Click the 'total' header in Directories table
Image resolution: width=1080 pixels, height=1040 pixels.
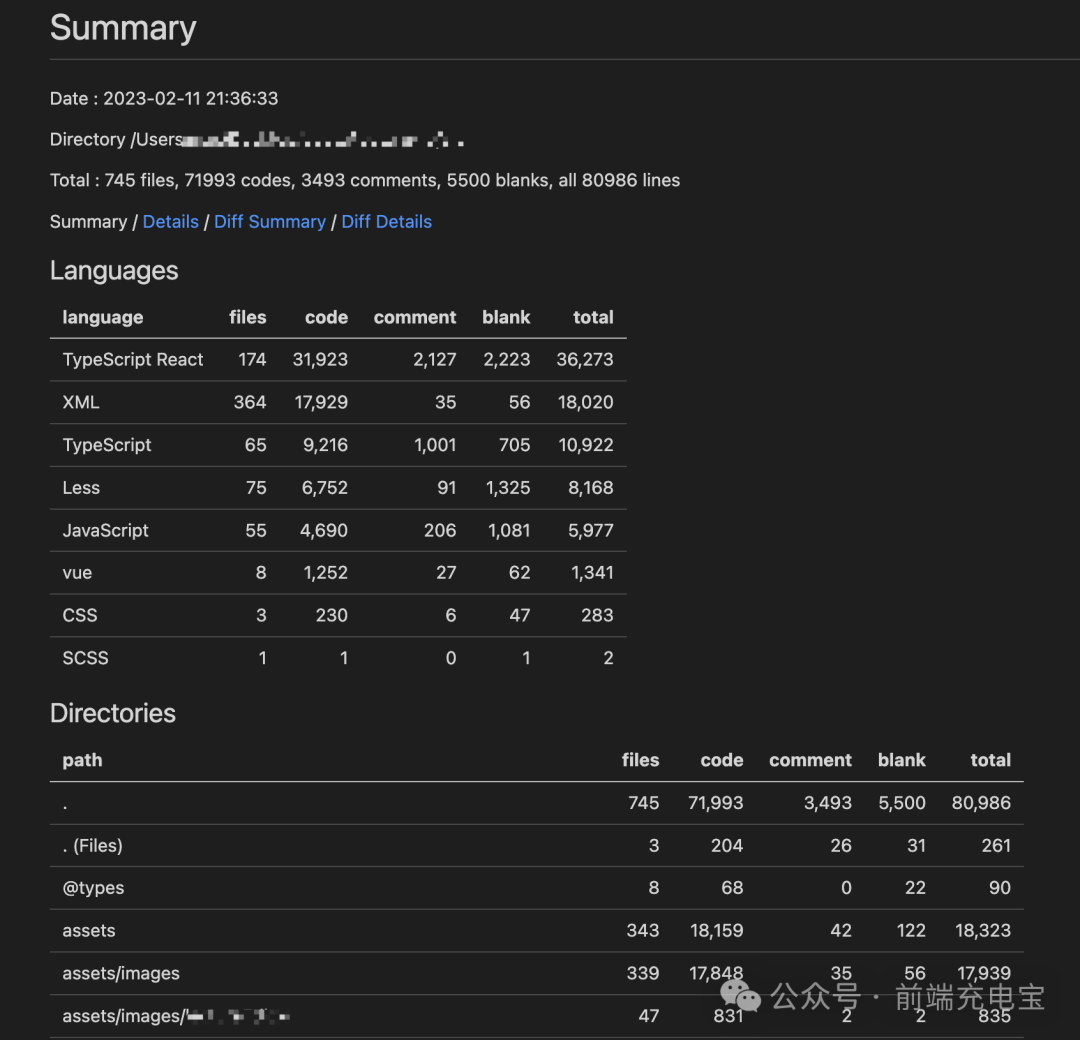pyautogui.click(x=990, y=760)
